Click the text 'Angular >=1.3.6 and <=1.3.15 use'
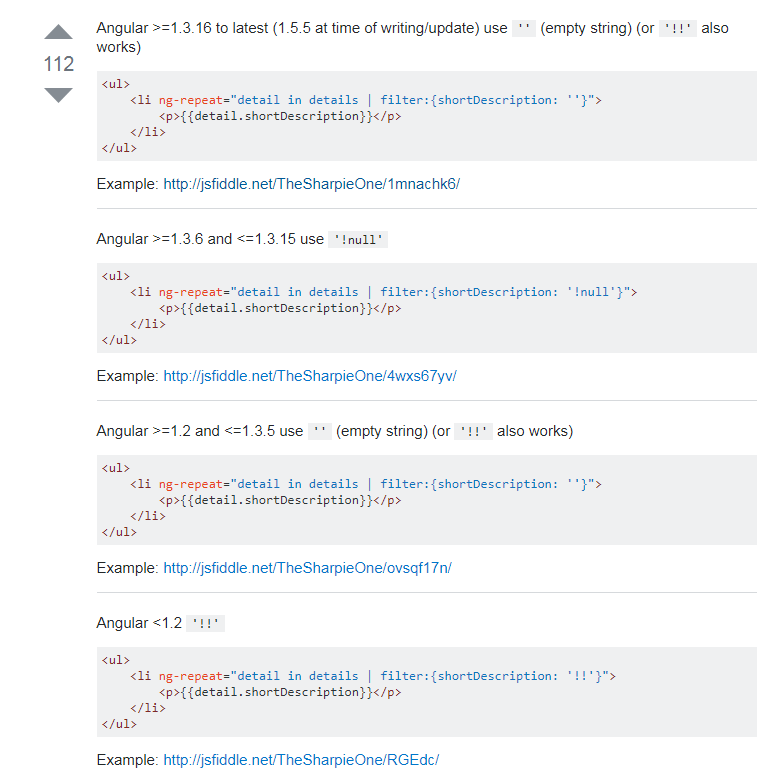The image size is (781, 782). click(210, 239)
